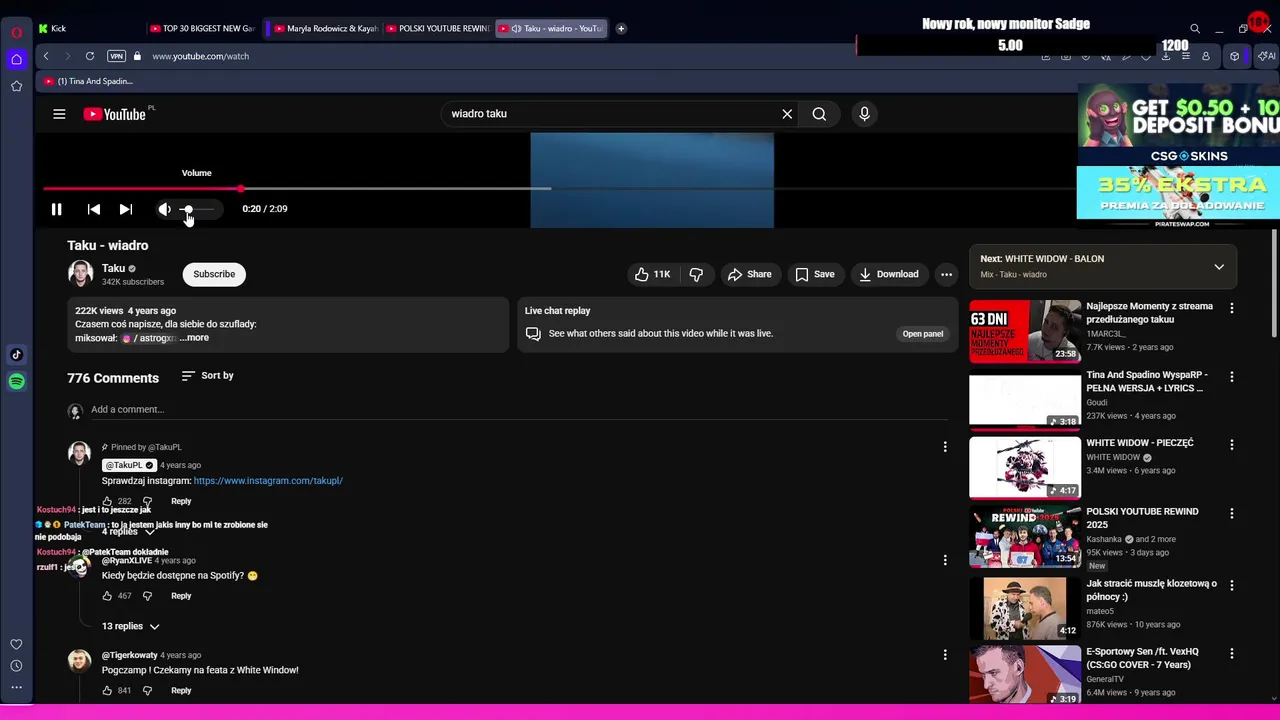The image size is (1280, 720).
Task: Open the YouTube guide hamburger menu
Action: 59,114
